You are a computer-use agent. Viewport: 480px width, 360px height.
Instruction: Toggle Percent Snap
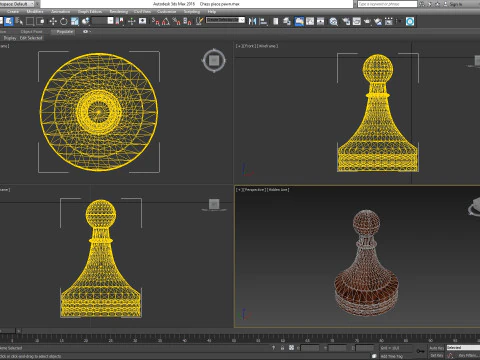(177, 21)
